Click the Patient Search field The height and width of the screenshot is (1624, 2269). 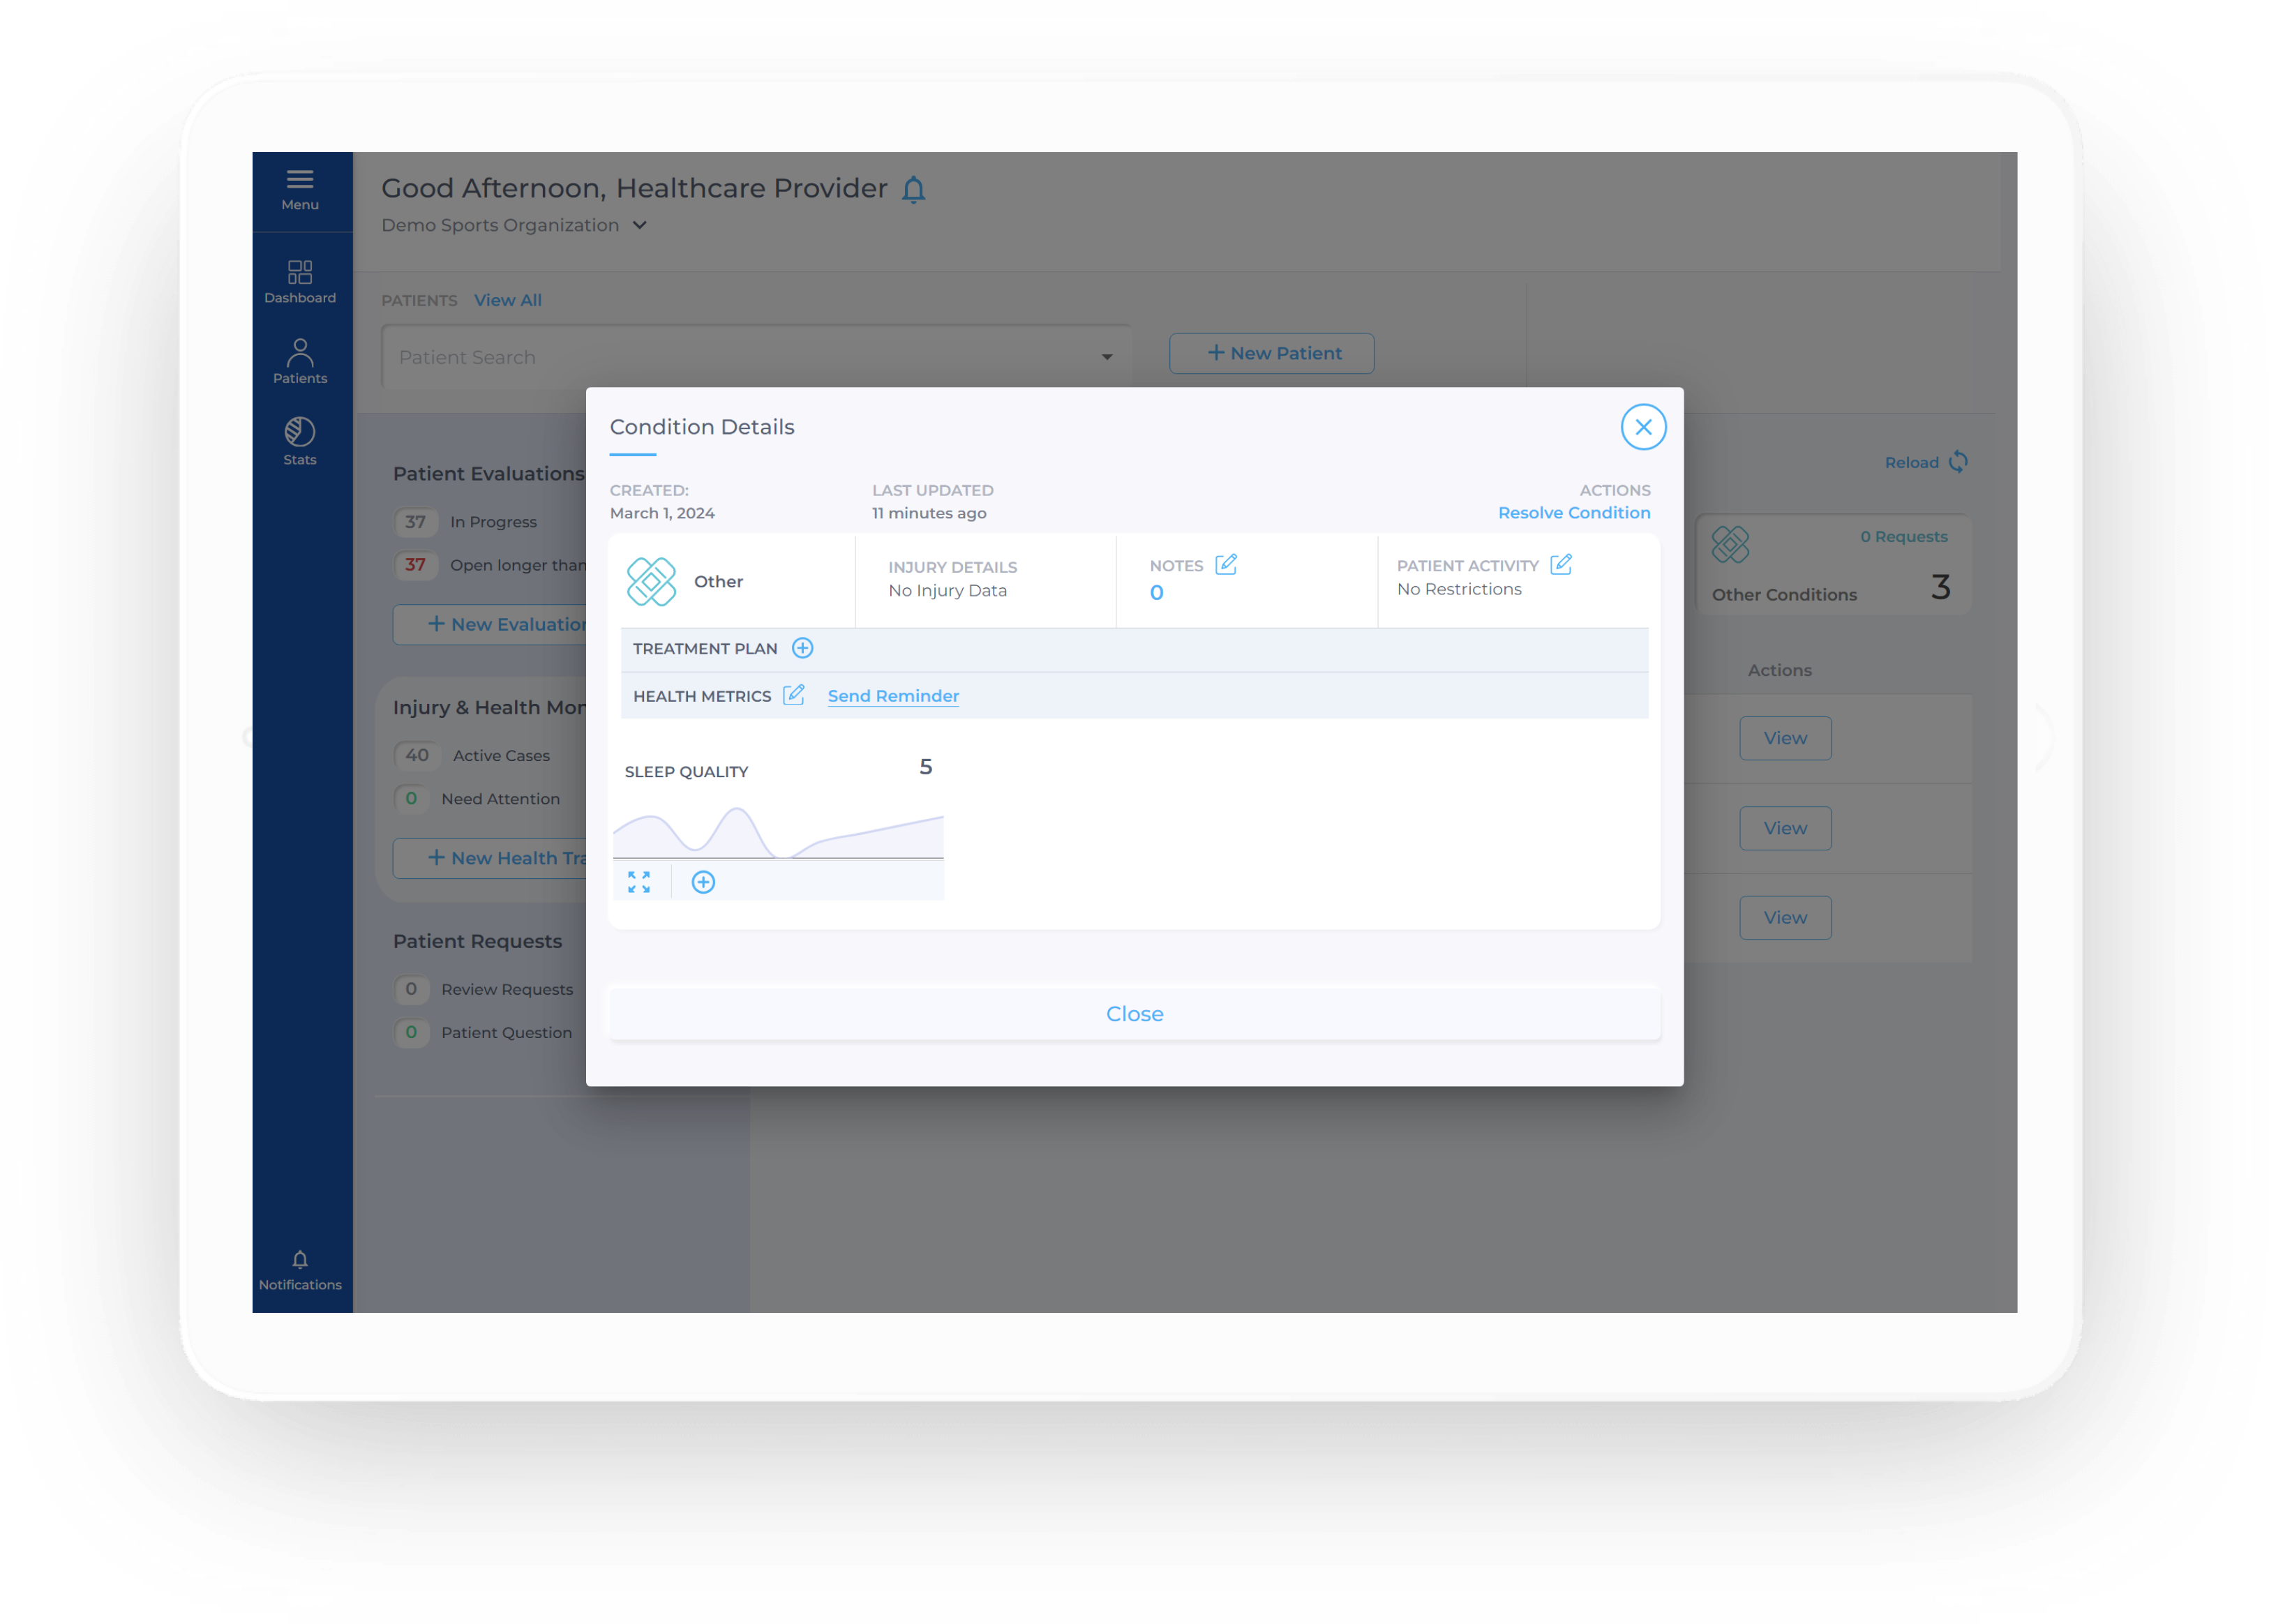755,357
